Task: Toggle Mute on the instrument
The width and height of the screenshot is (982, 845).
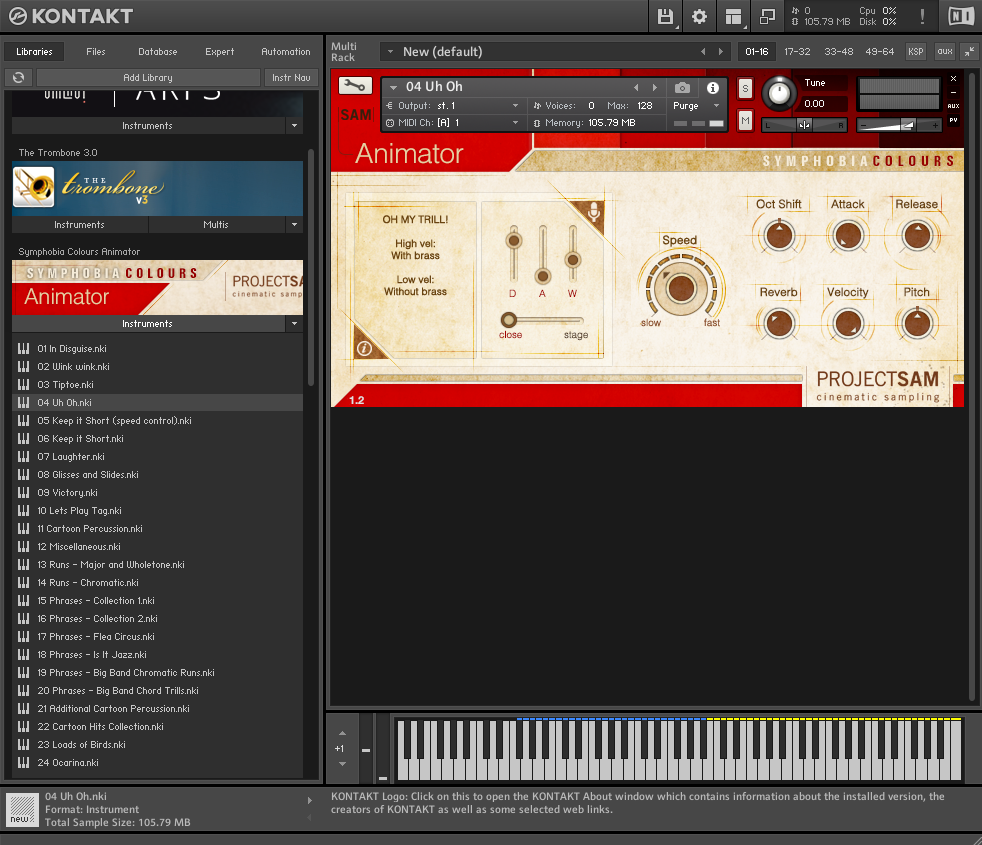Action: coord(745,120)
